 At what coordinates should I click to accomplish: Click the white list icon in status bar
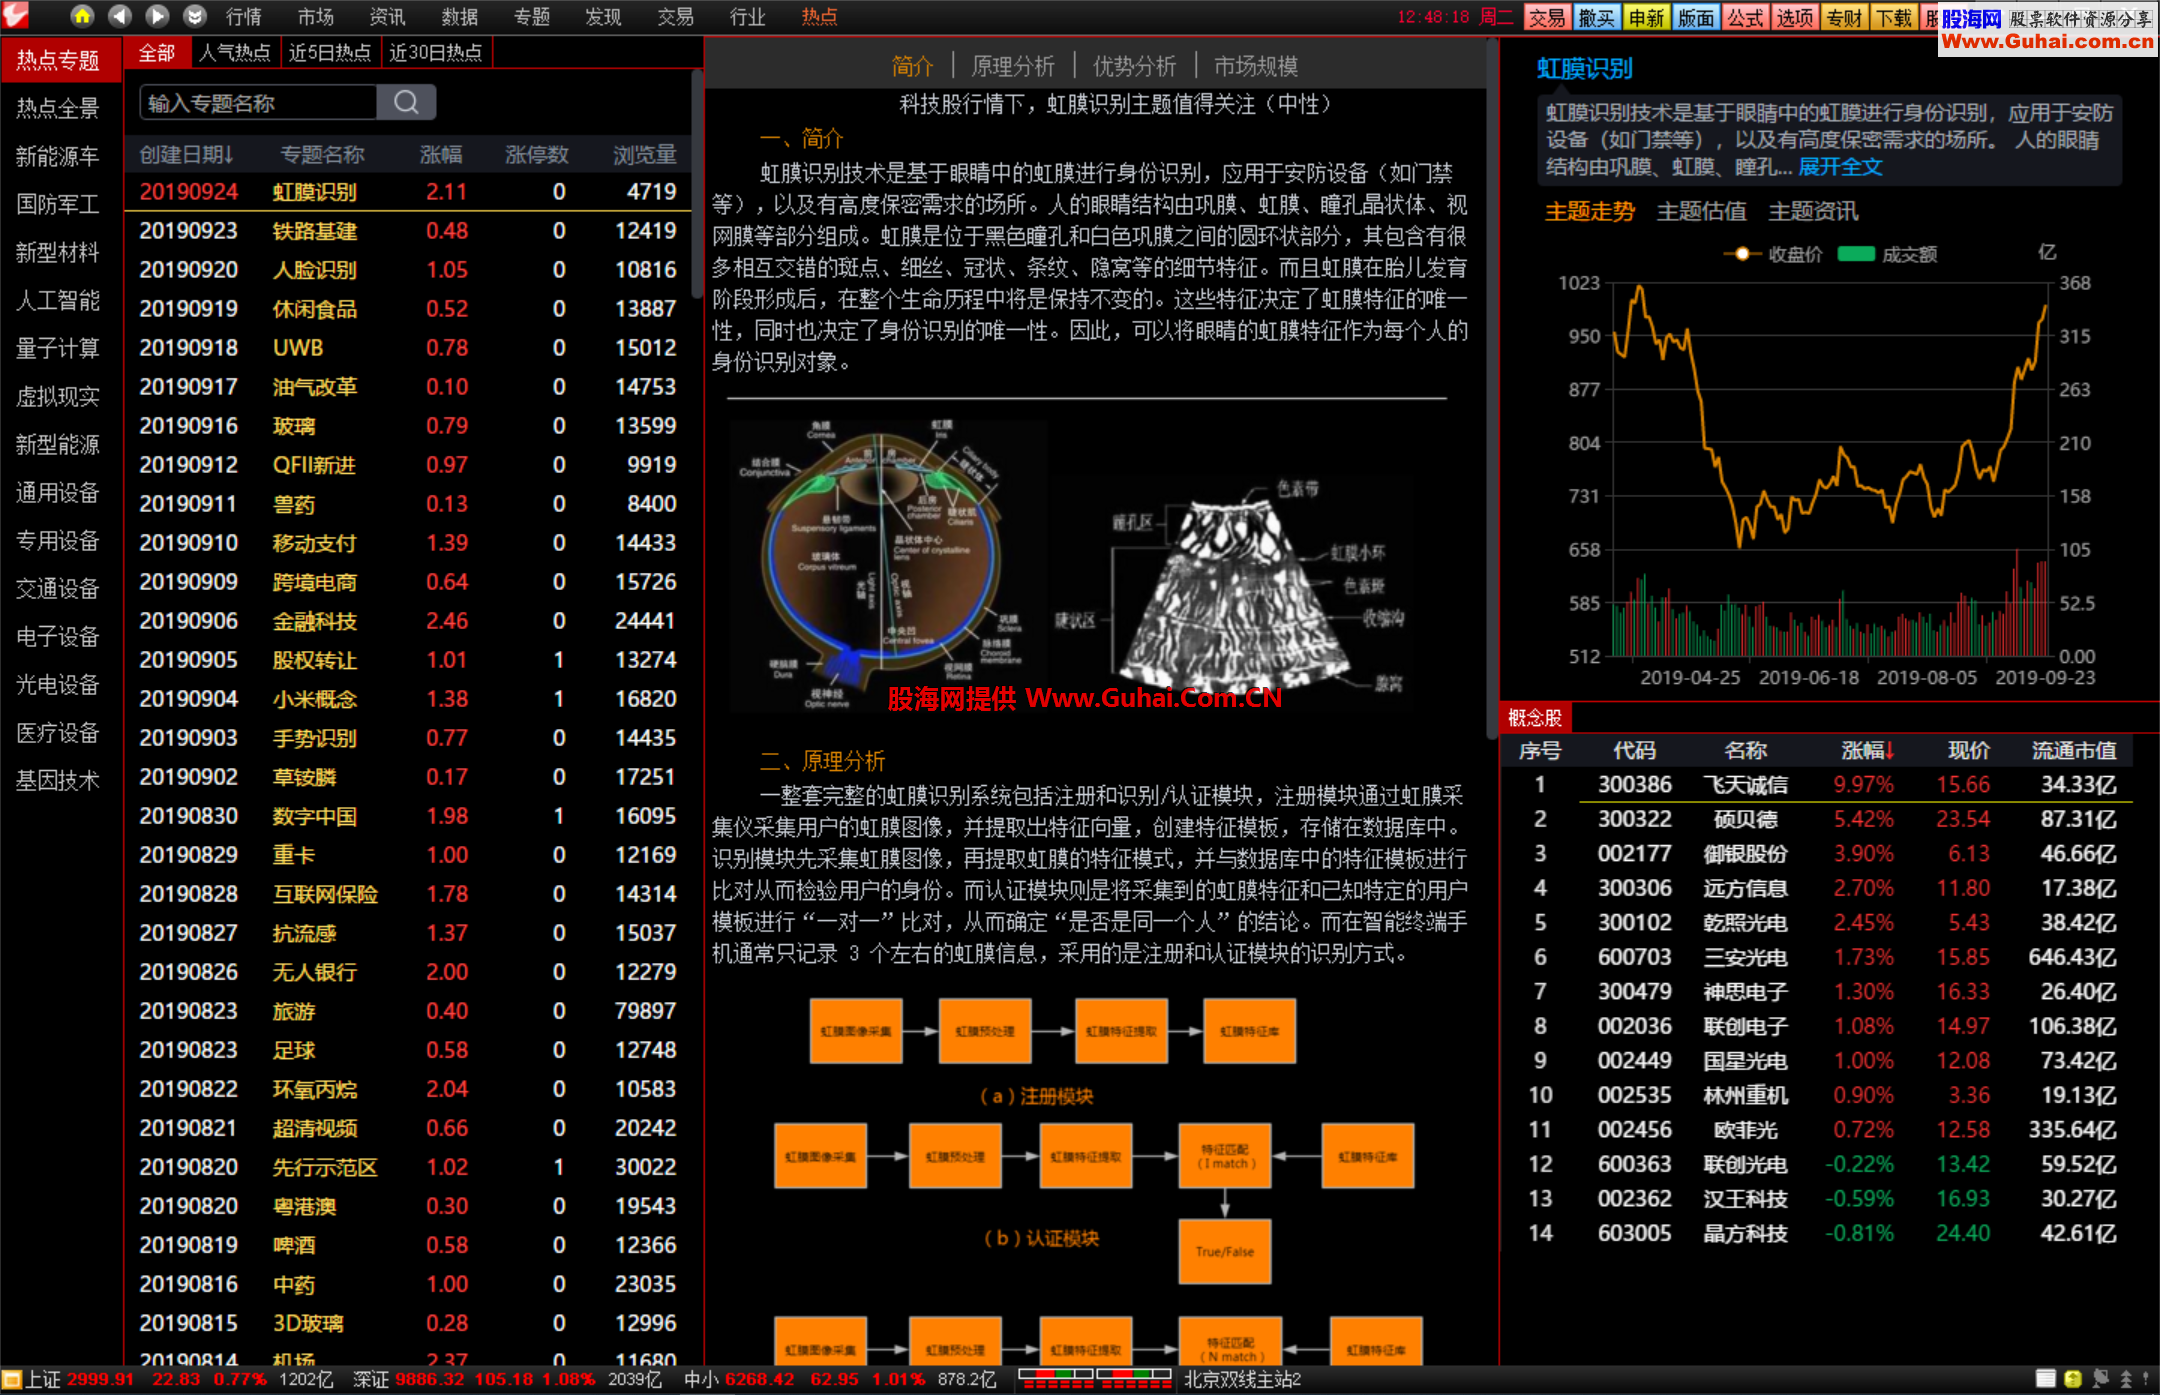[2046, 1379]
